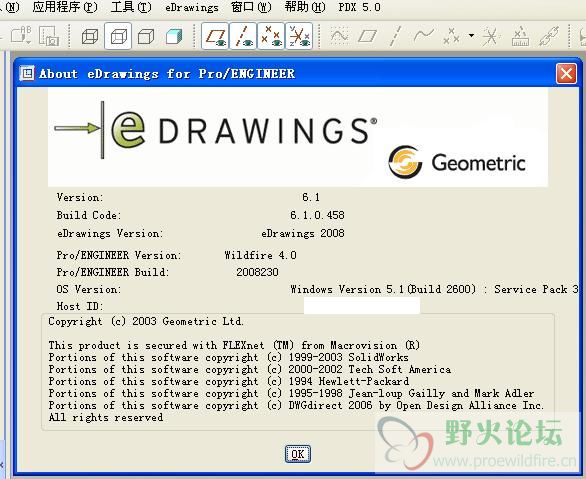Click the SolidWorks copyright line
The height and width of the screenshot is (479, 586).
point(228,357)
